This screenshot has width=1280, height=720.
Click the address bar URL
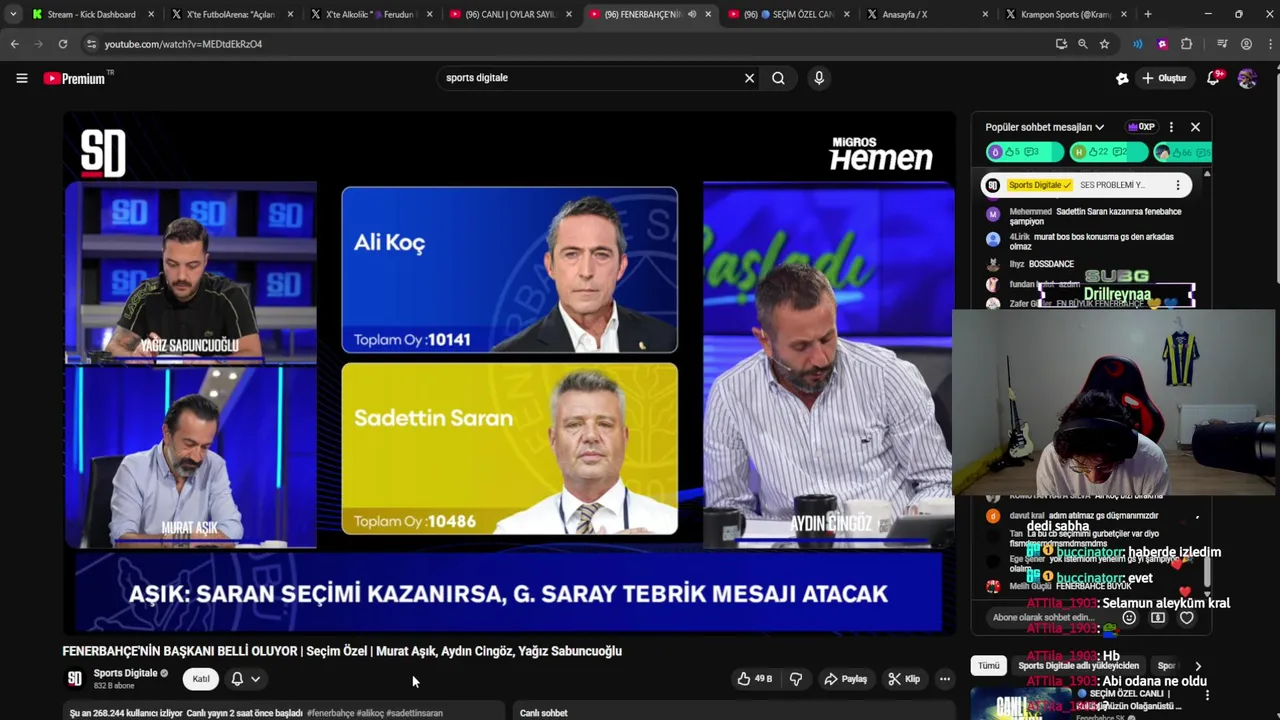pyautogui.click(x=183, y=44)
